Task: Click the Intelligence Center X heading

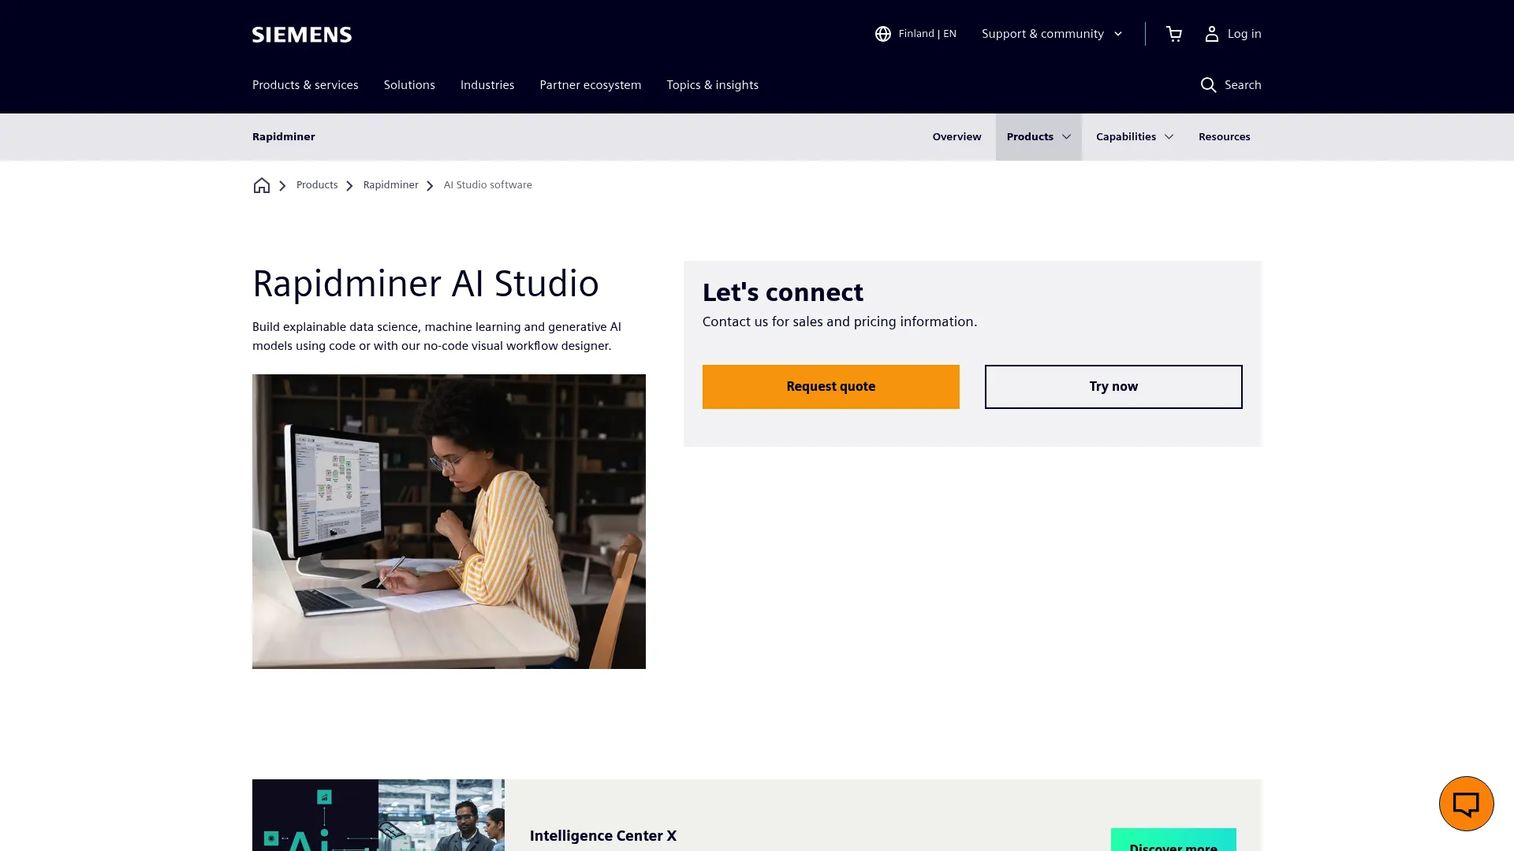Action: click(603, 836)
